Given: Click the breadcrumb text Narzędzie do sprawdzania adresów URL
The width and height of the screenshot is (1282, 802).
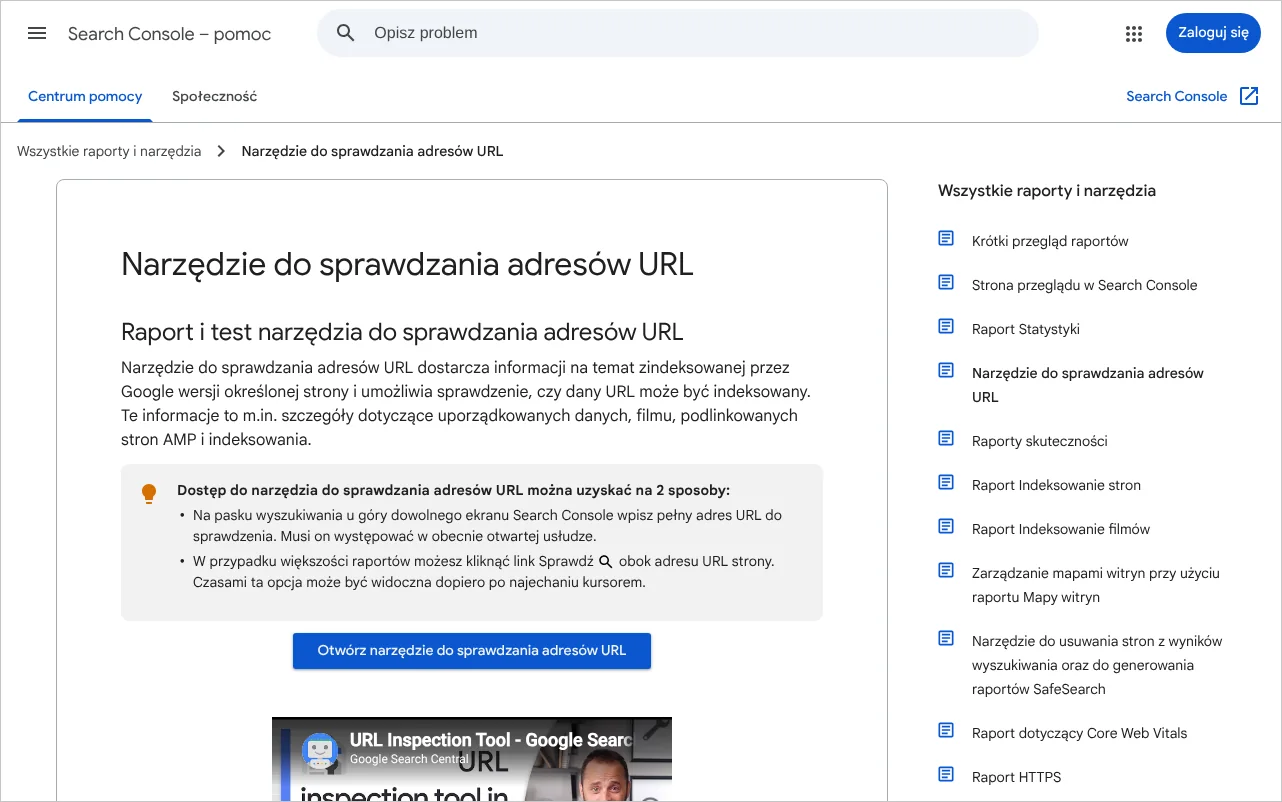Looking at the screenshot, I should (372, 152).
